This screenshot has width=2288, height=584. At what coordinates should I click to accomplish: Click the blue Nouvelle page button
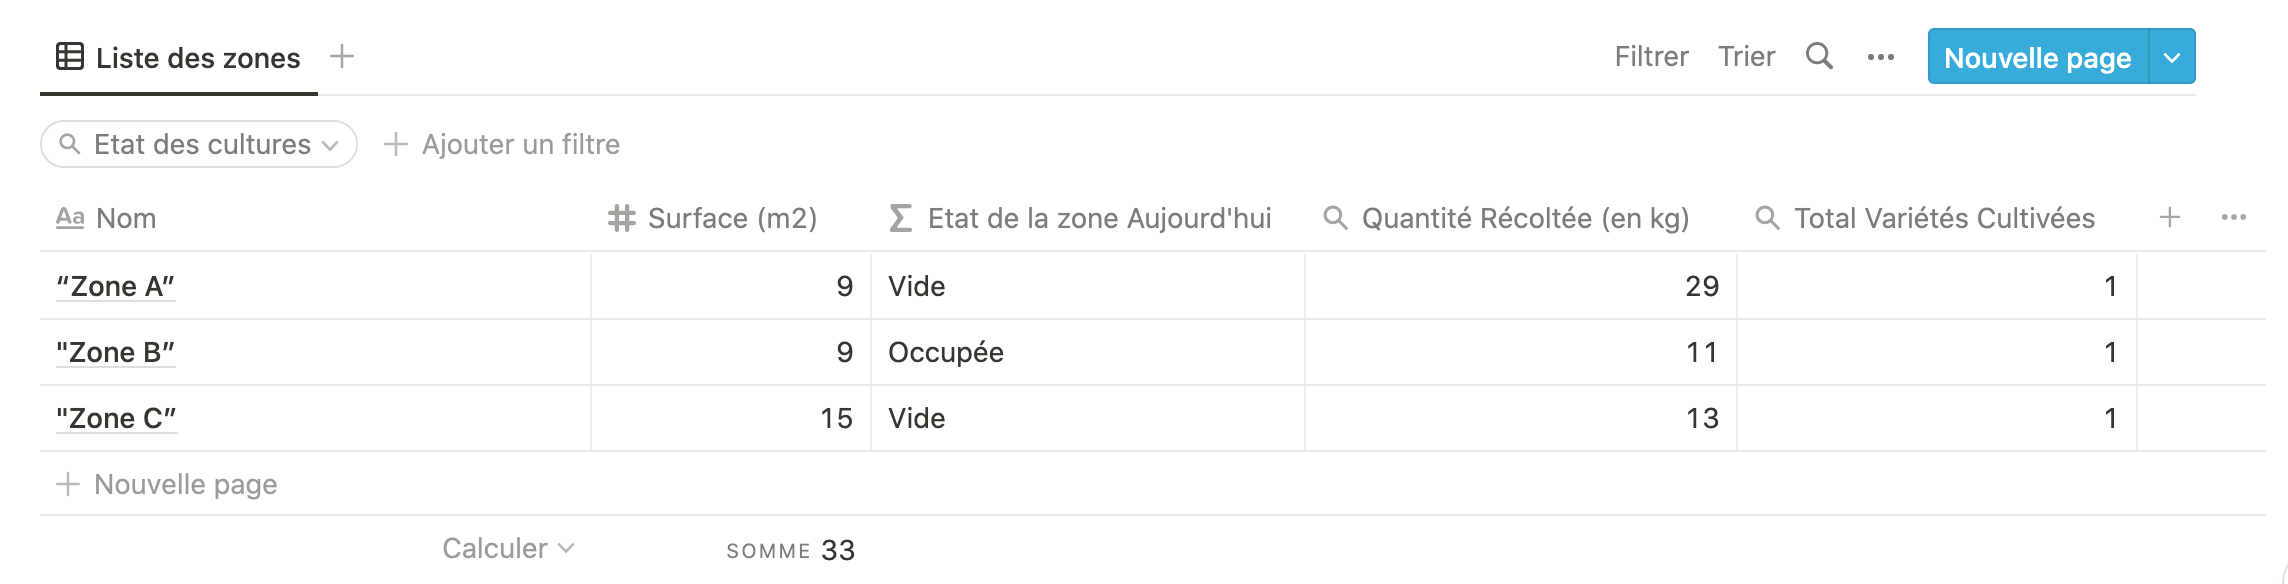2037,57
